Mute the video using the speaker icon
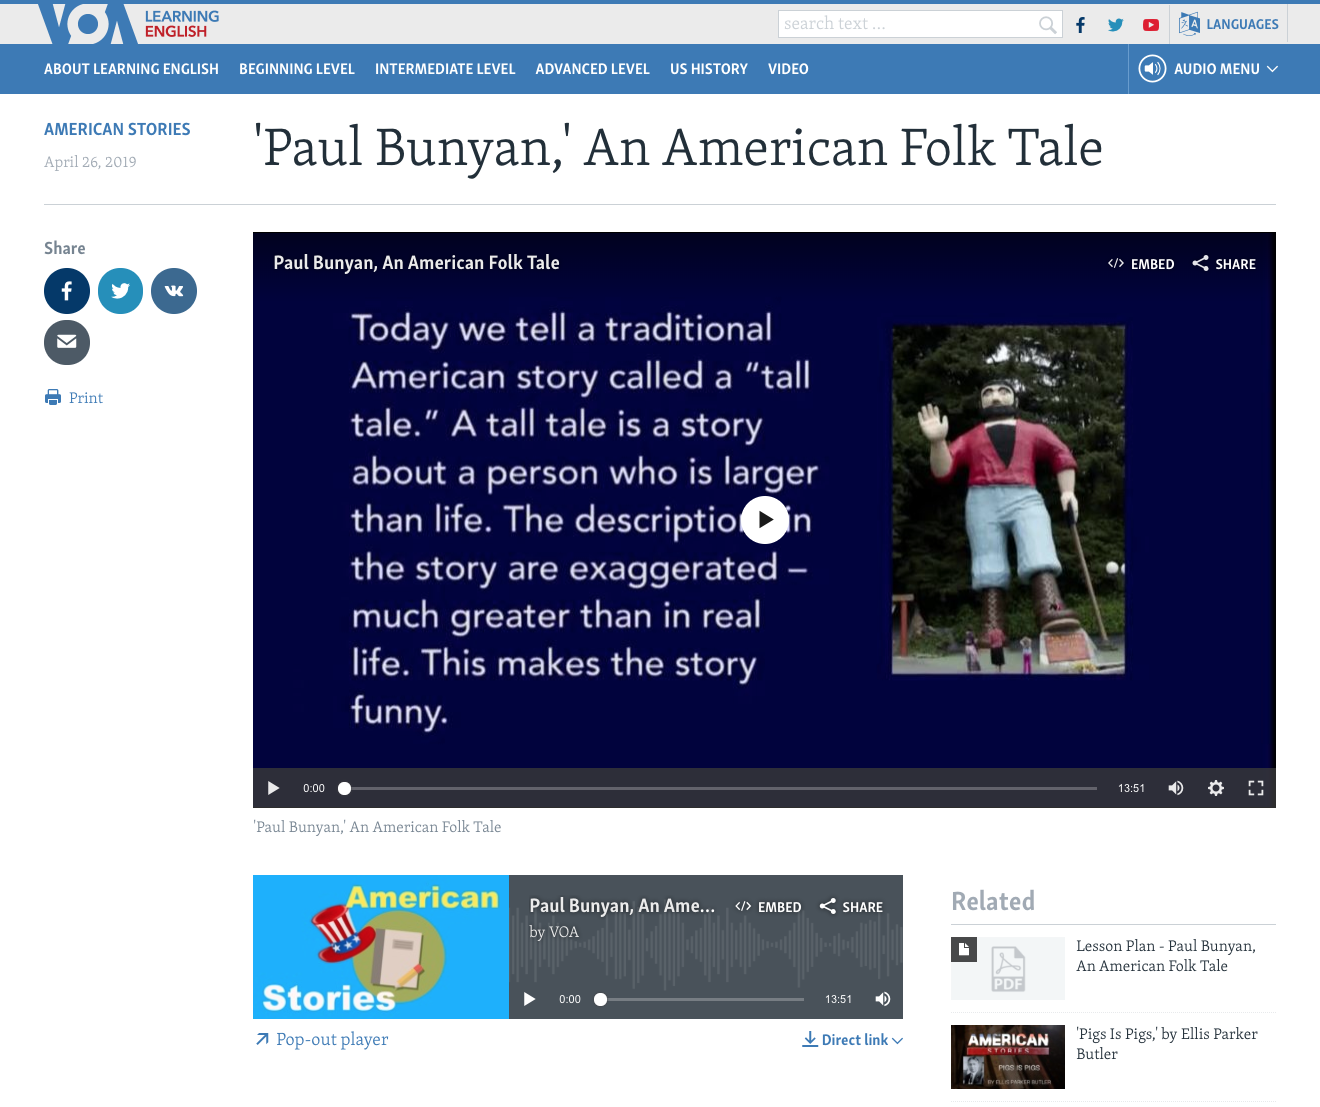This screenshot has width=1320, height=1107. click(x=1175, y=788)
